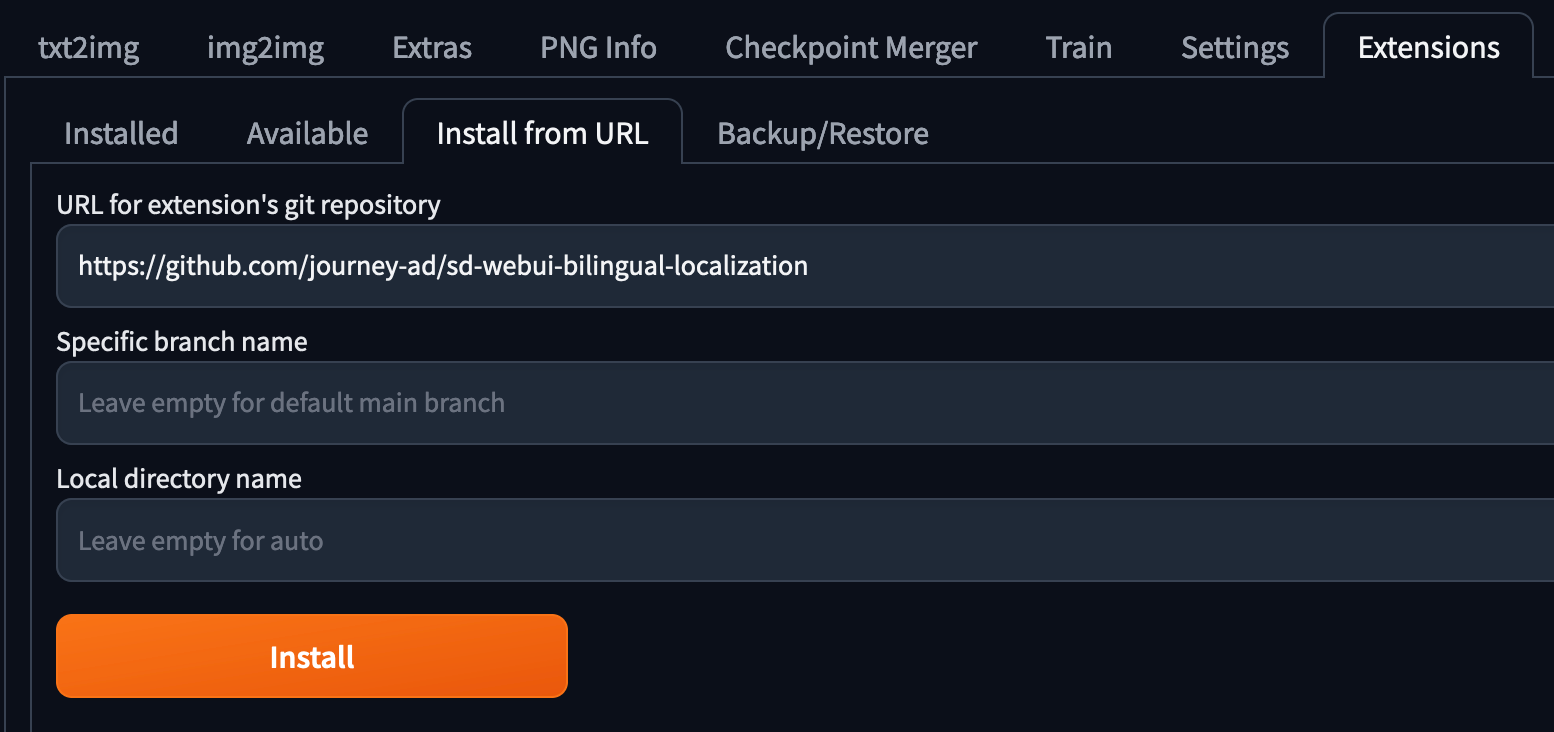
Task: Select the Checkpoint Merger tab
Action: point(851,48)
